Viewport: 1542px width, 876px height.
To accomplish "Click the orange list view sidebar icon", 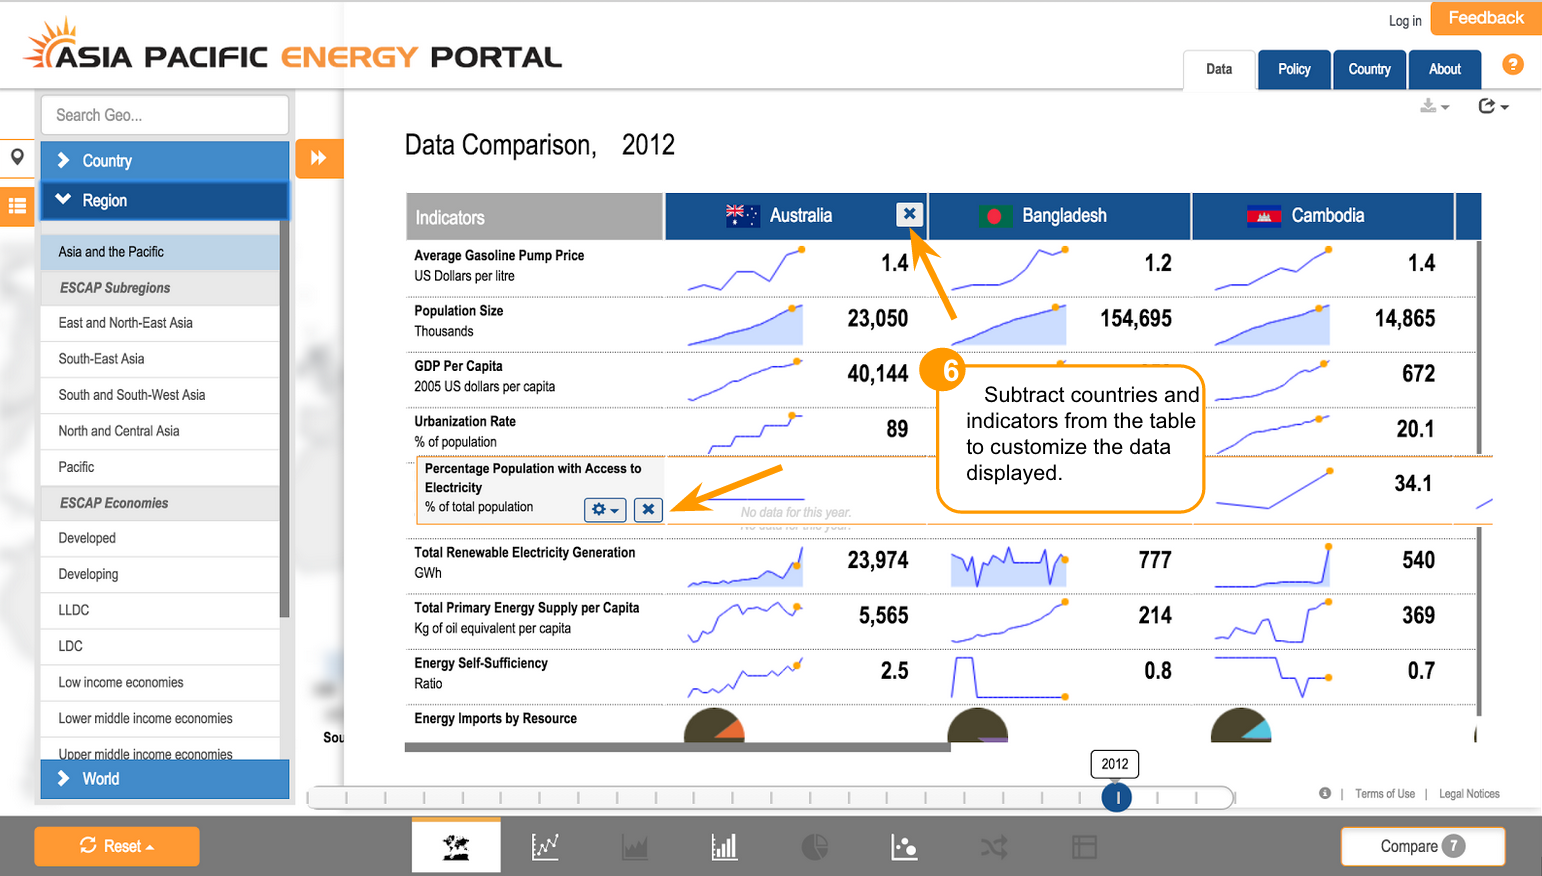I will (x=17, y=206).
